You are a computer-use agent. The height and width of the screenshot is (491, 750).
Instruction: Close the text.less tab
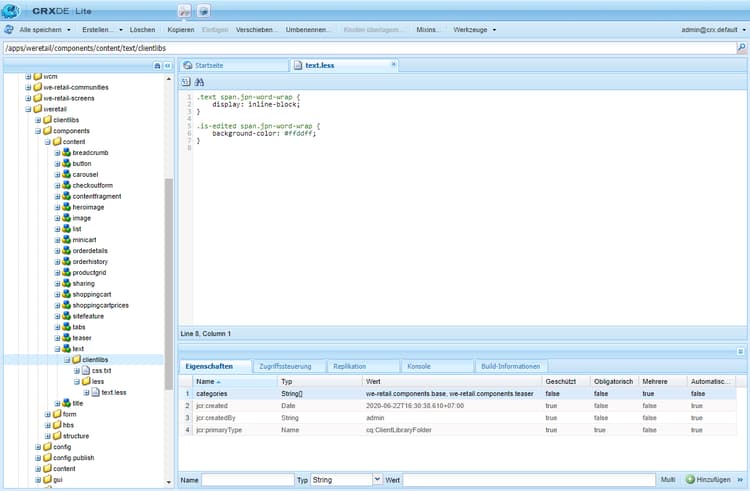pos(393,64)
